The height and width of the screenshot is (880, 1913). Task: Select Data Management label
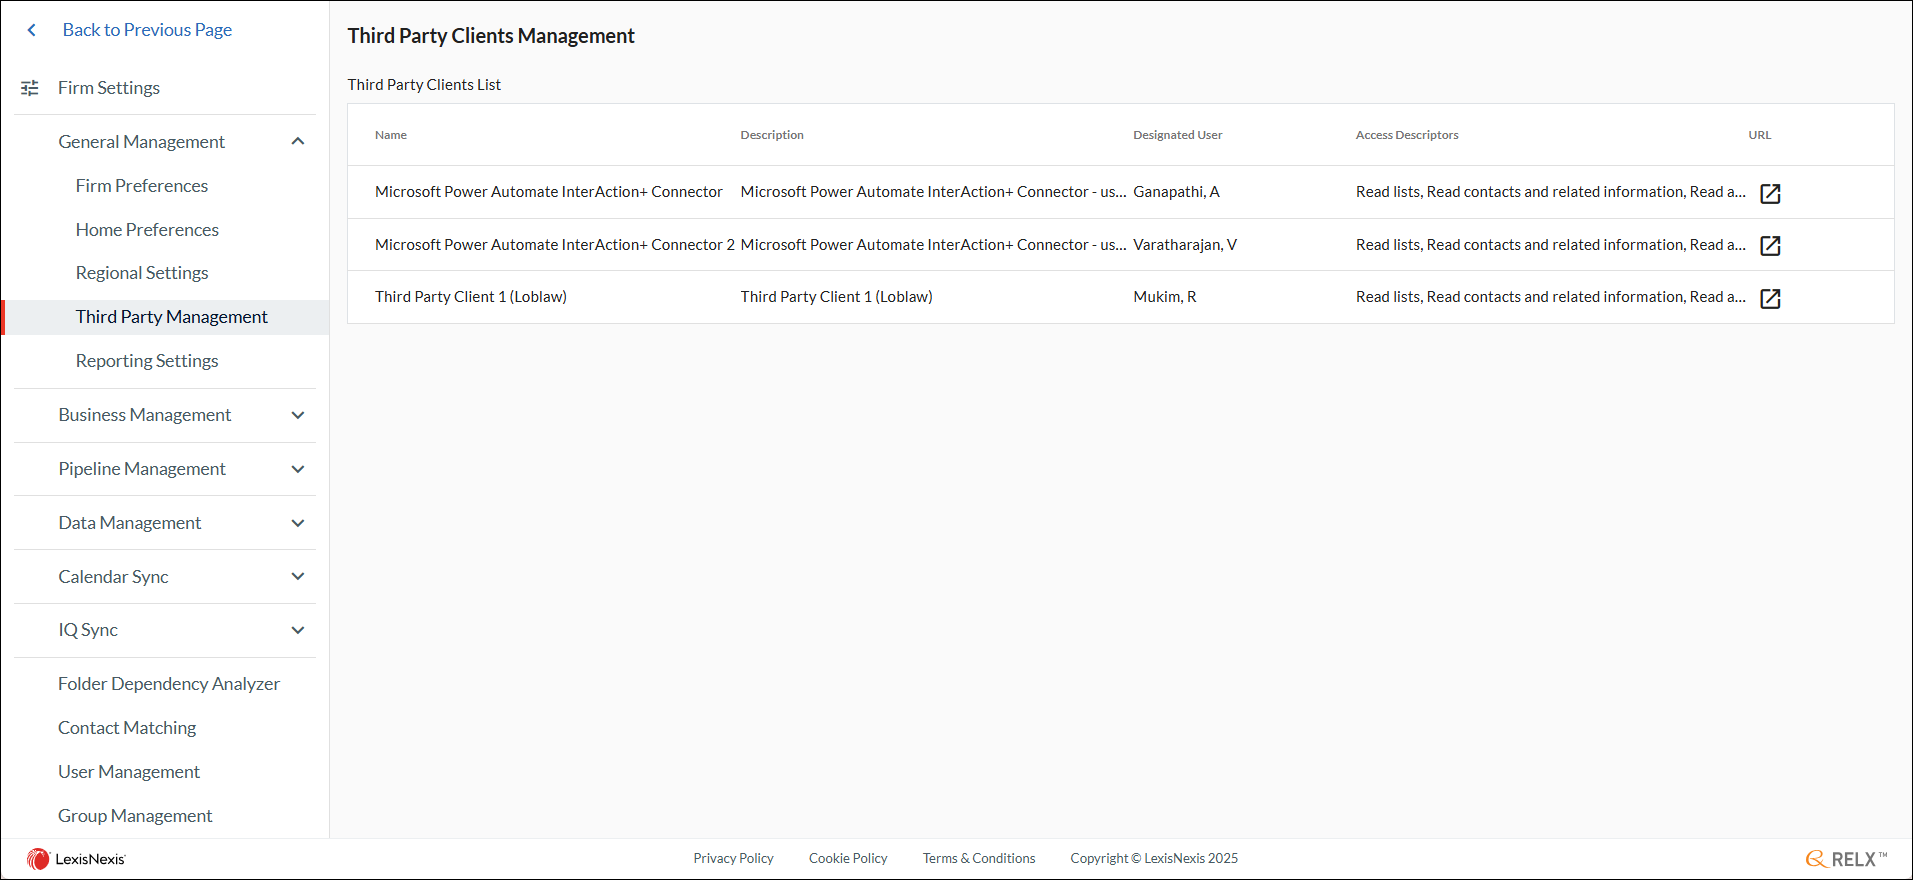tap(130, 523)
